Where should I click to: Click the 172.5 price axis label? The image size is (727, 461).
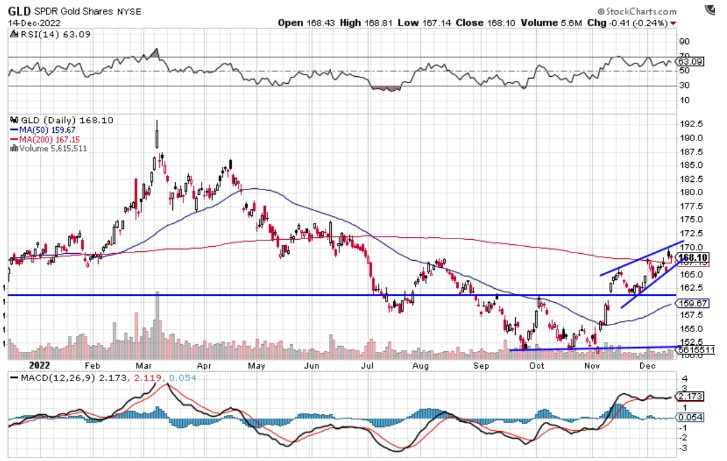tap(691, 233)
